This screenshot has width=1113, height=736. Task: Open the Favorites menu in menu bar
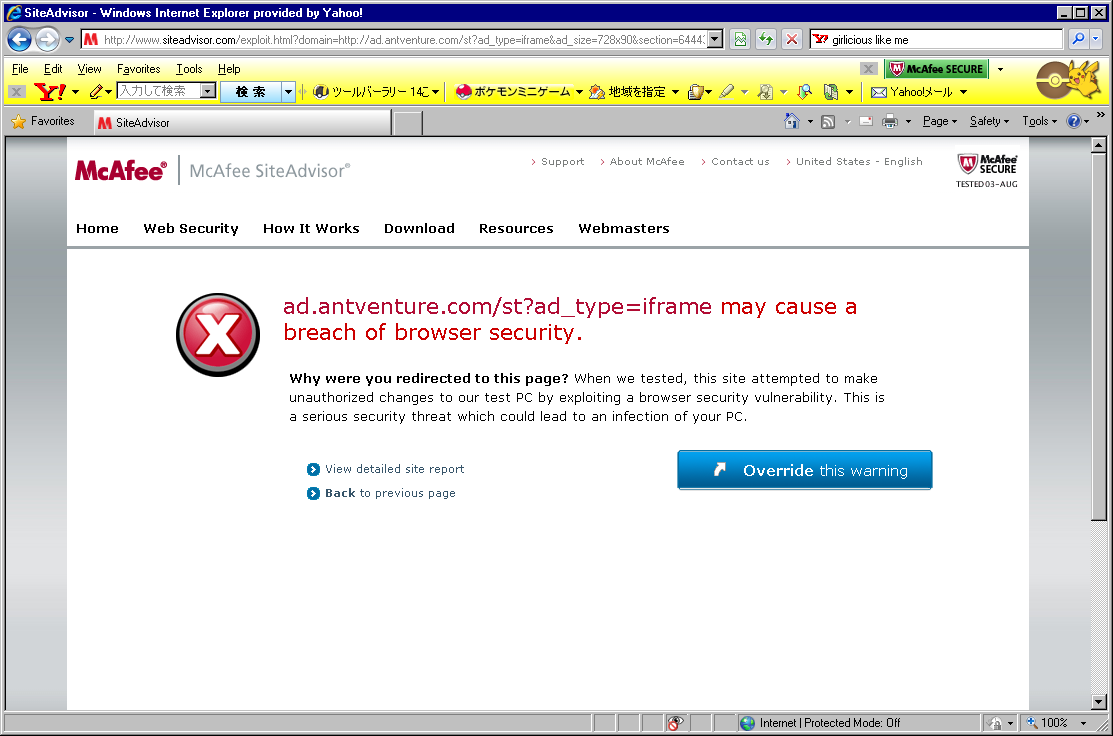[139, 69]
